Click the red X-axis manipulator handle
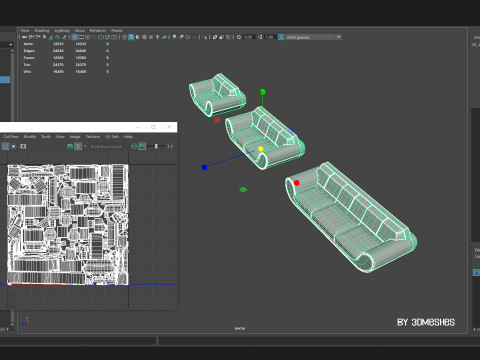This screenshot has height=360, width=480. tap(297, 183)
